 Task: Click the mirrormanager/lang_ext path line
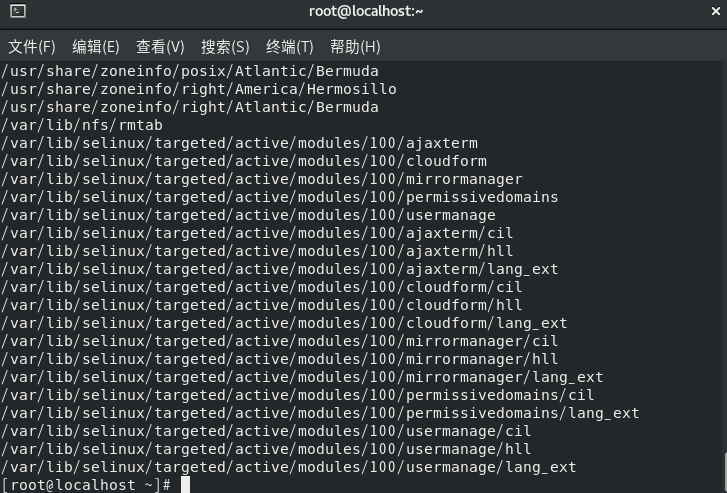(302, 378)
